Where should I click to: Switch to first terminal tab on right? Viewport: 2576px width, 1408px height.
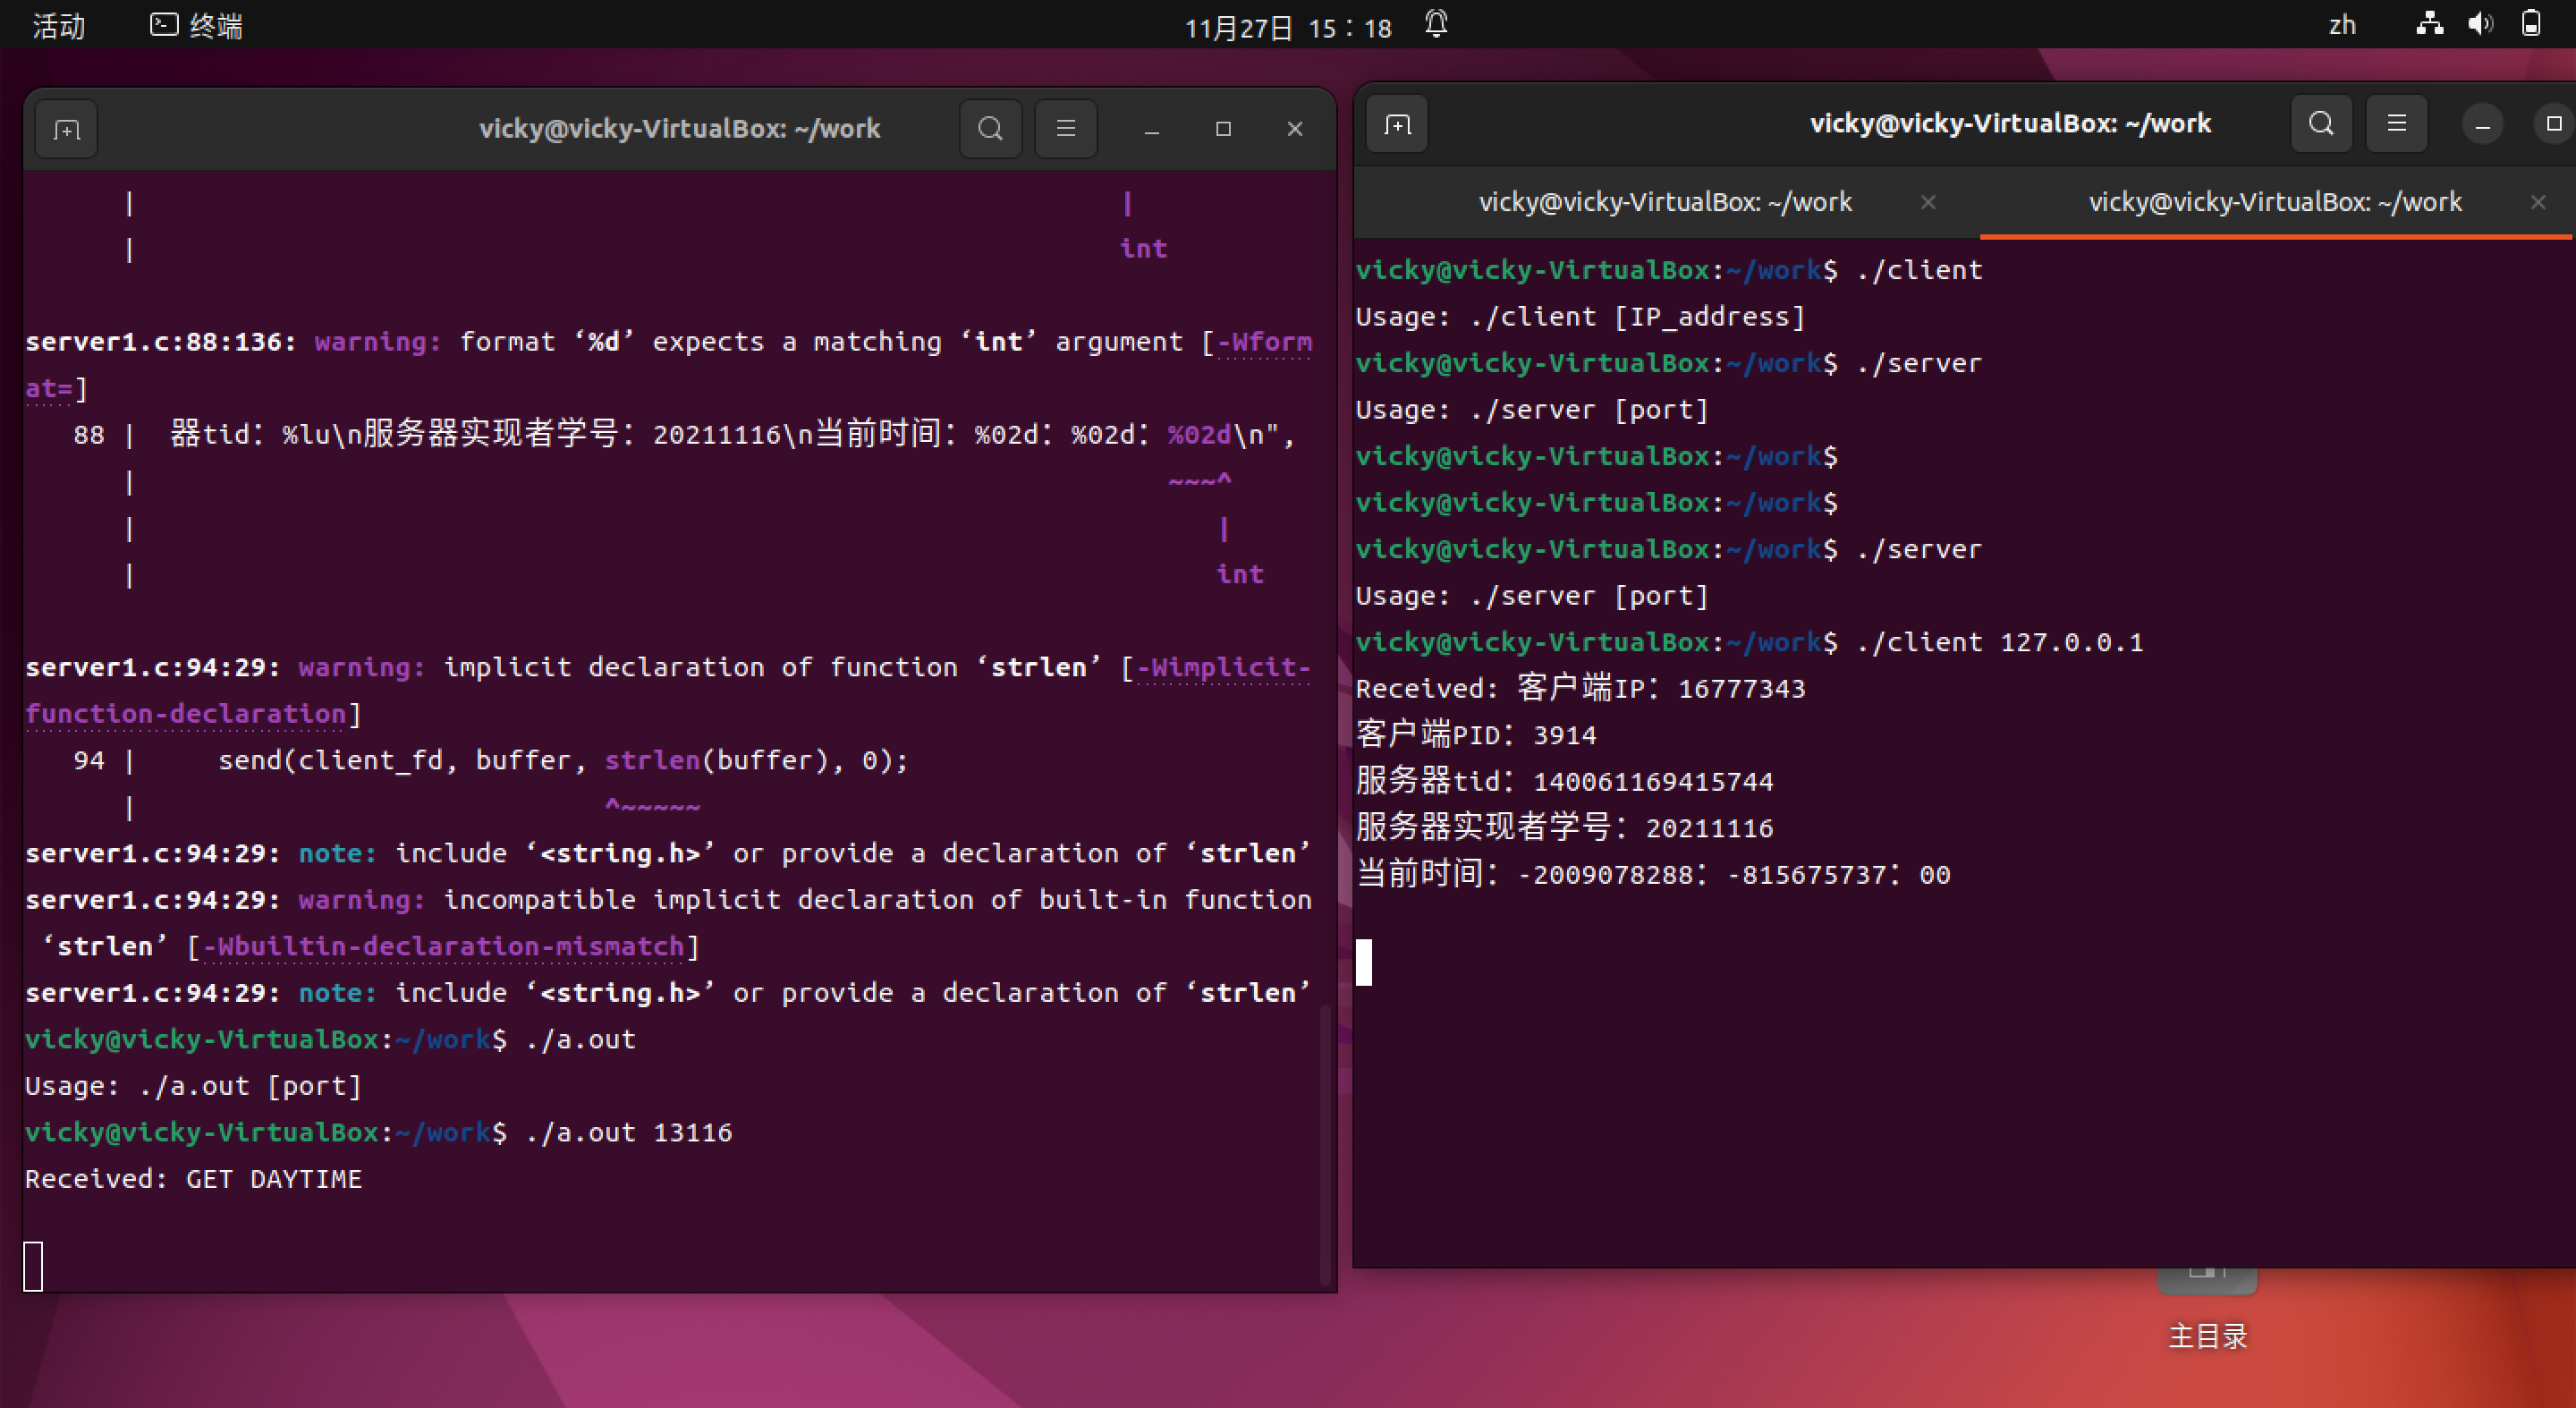pyautogui.click(x=1664, y=202)
